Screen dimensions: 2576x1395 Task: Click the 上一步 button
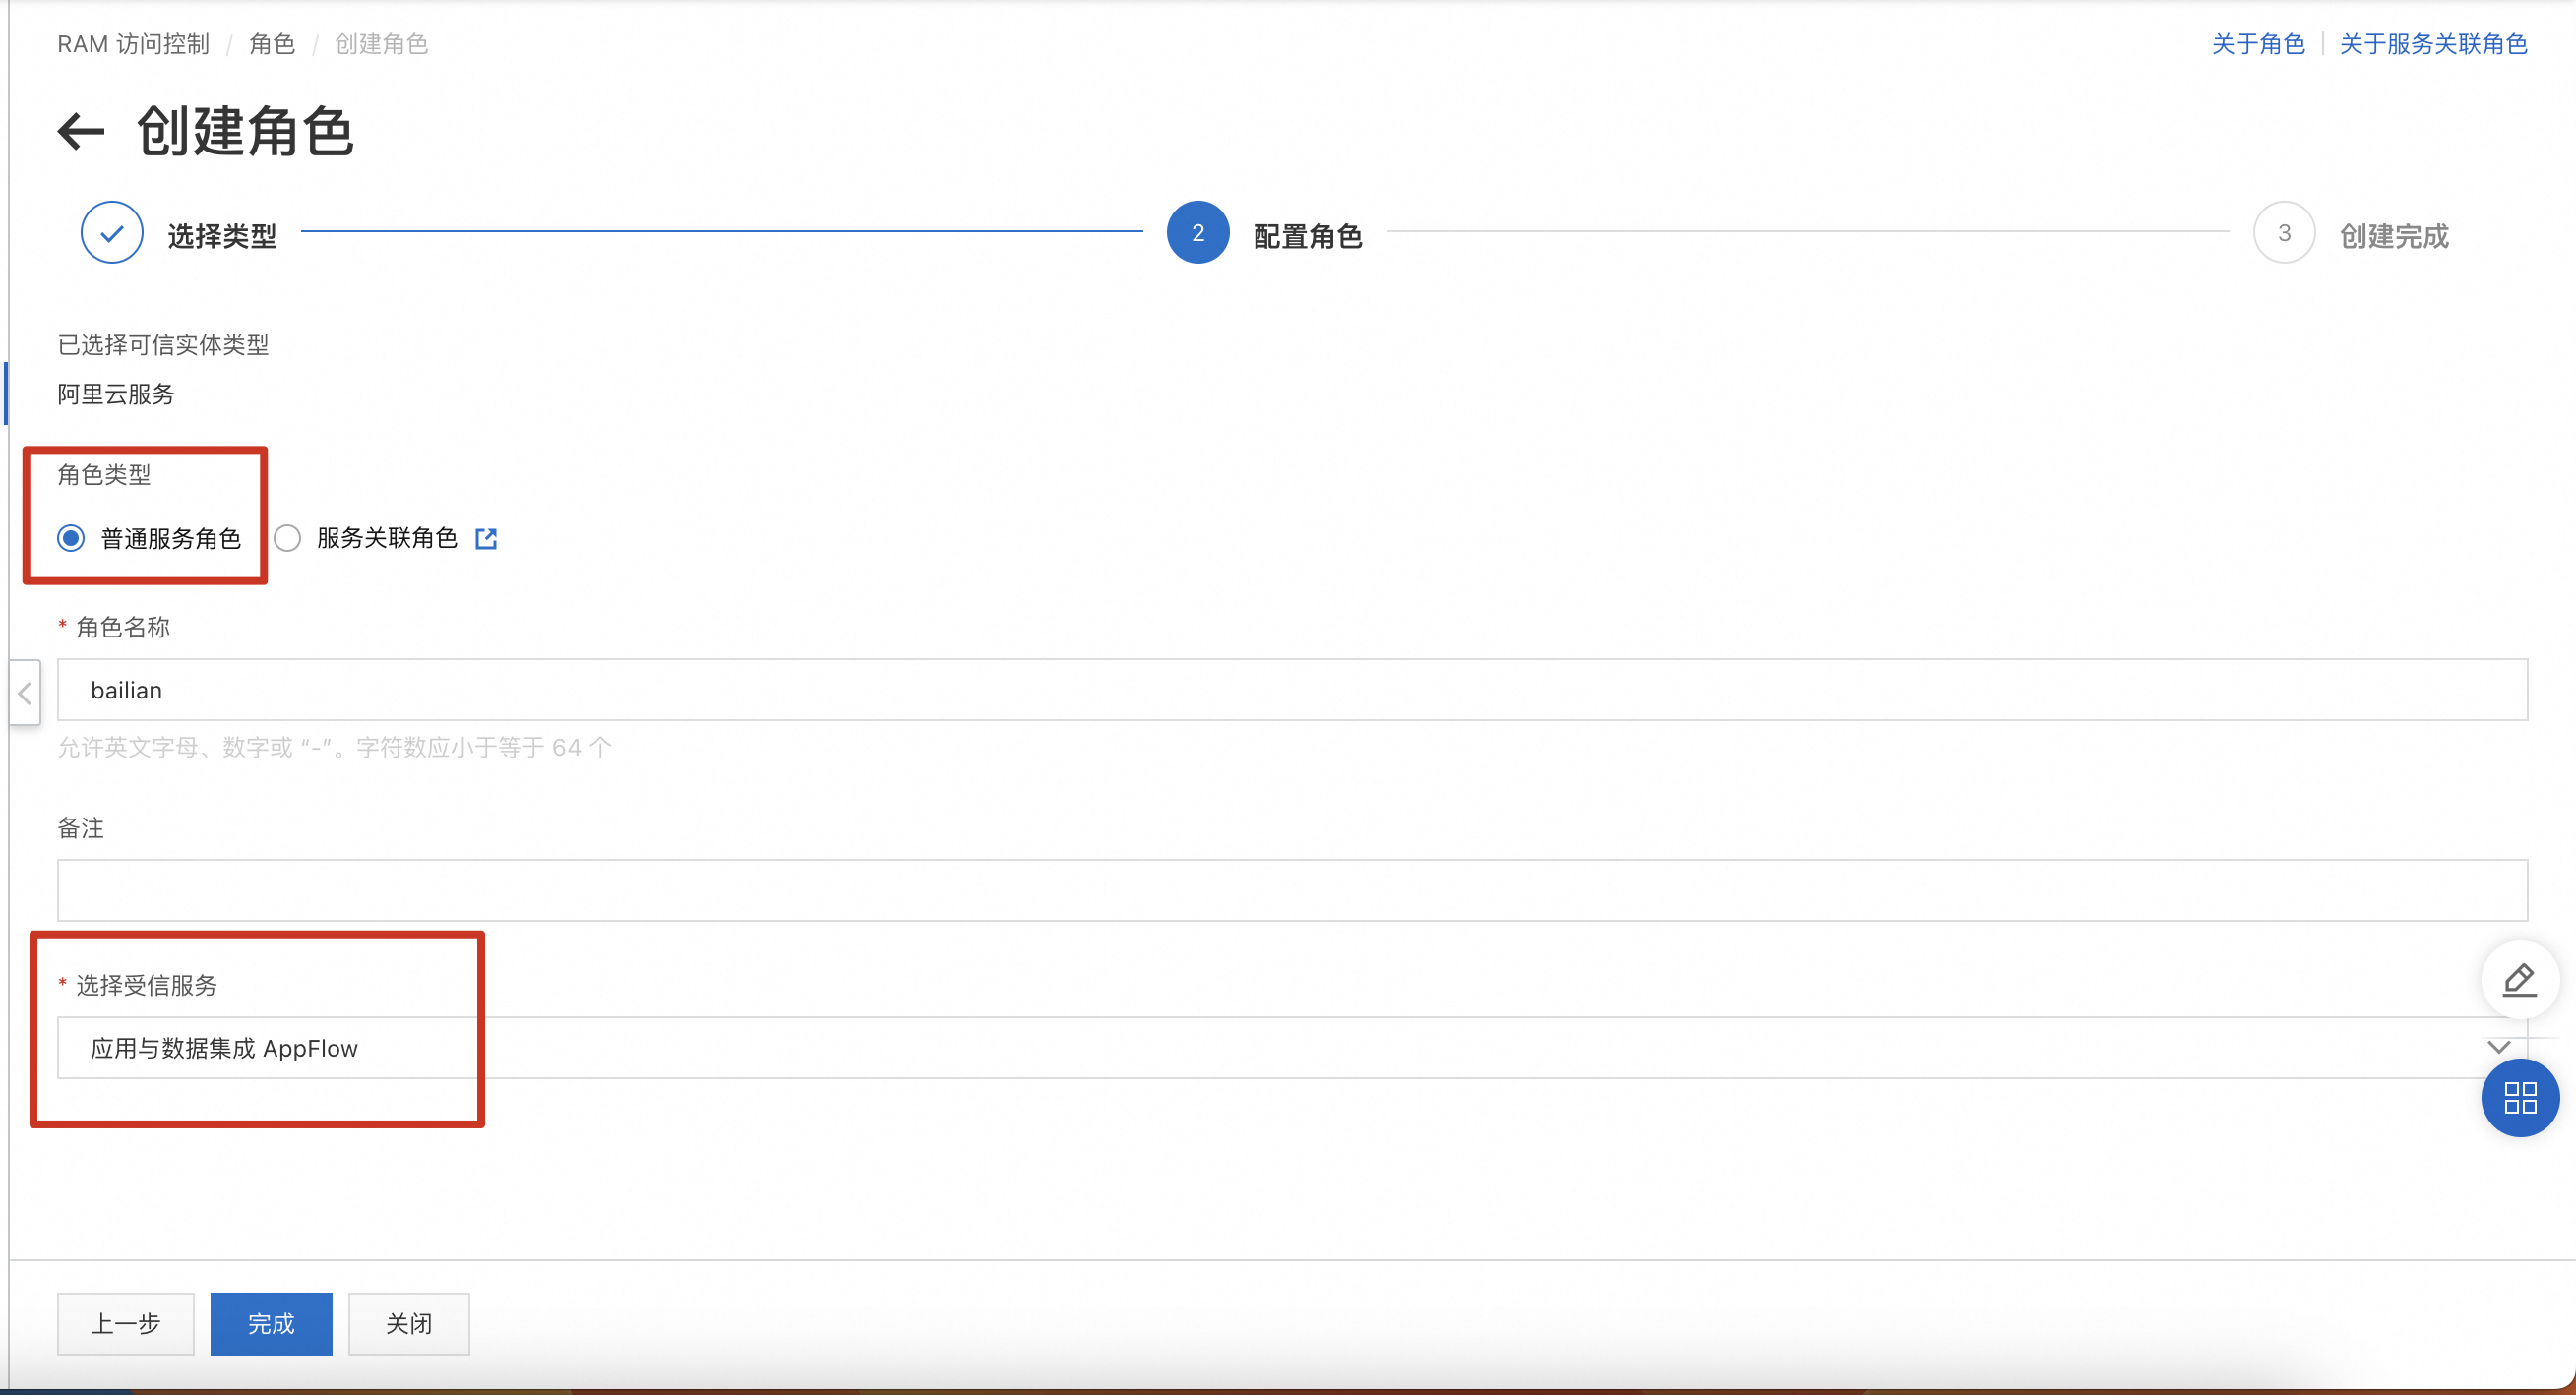126,1324
